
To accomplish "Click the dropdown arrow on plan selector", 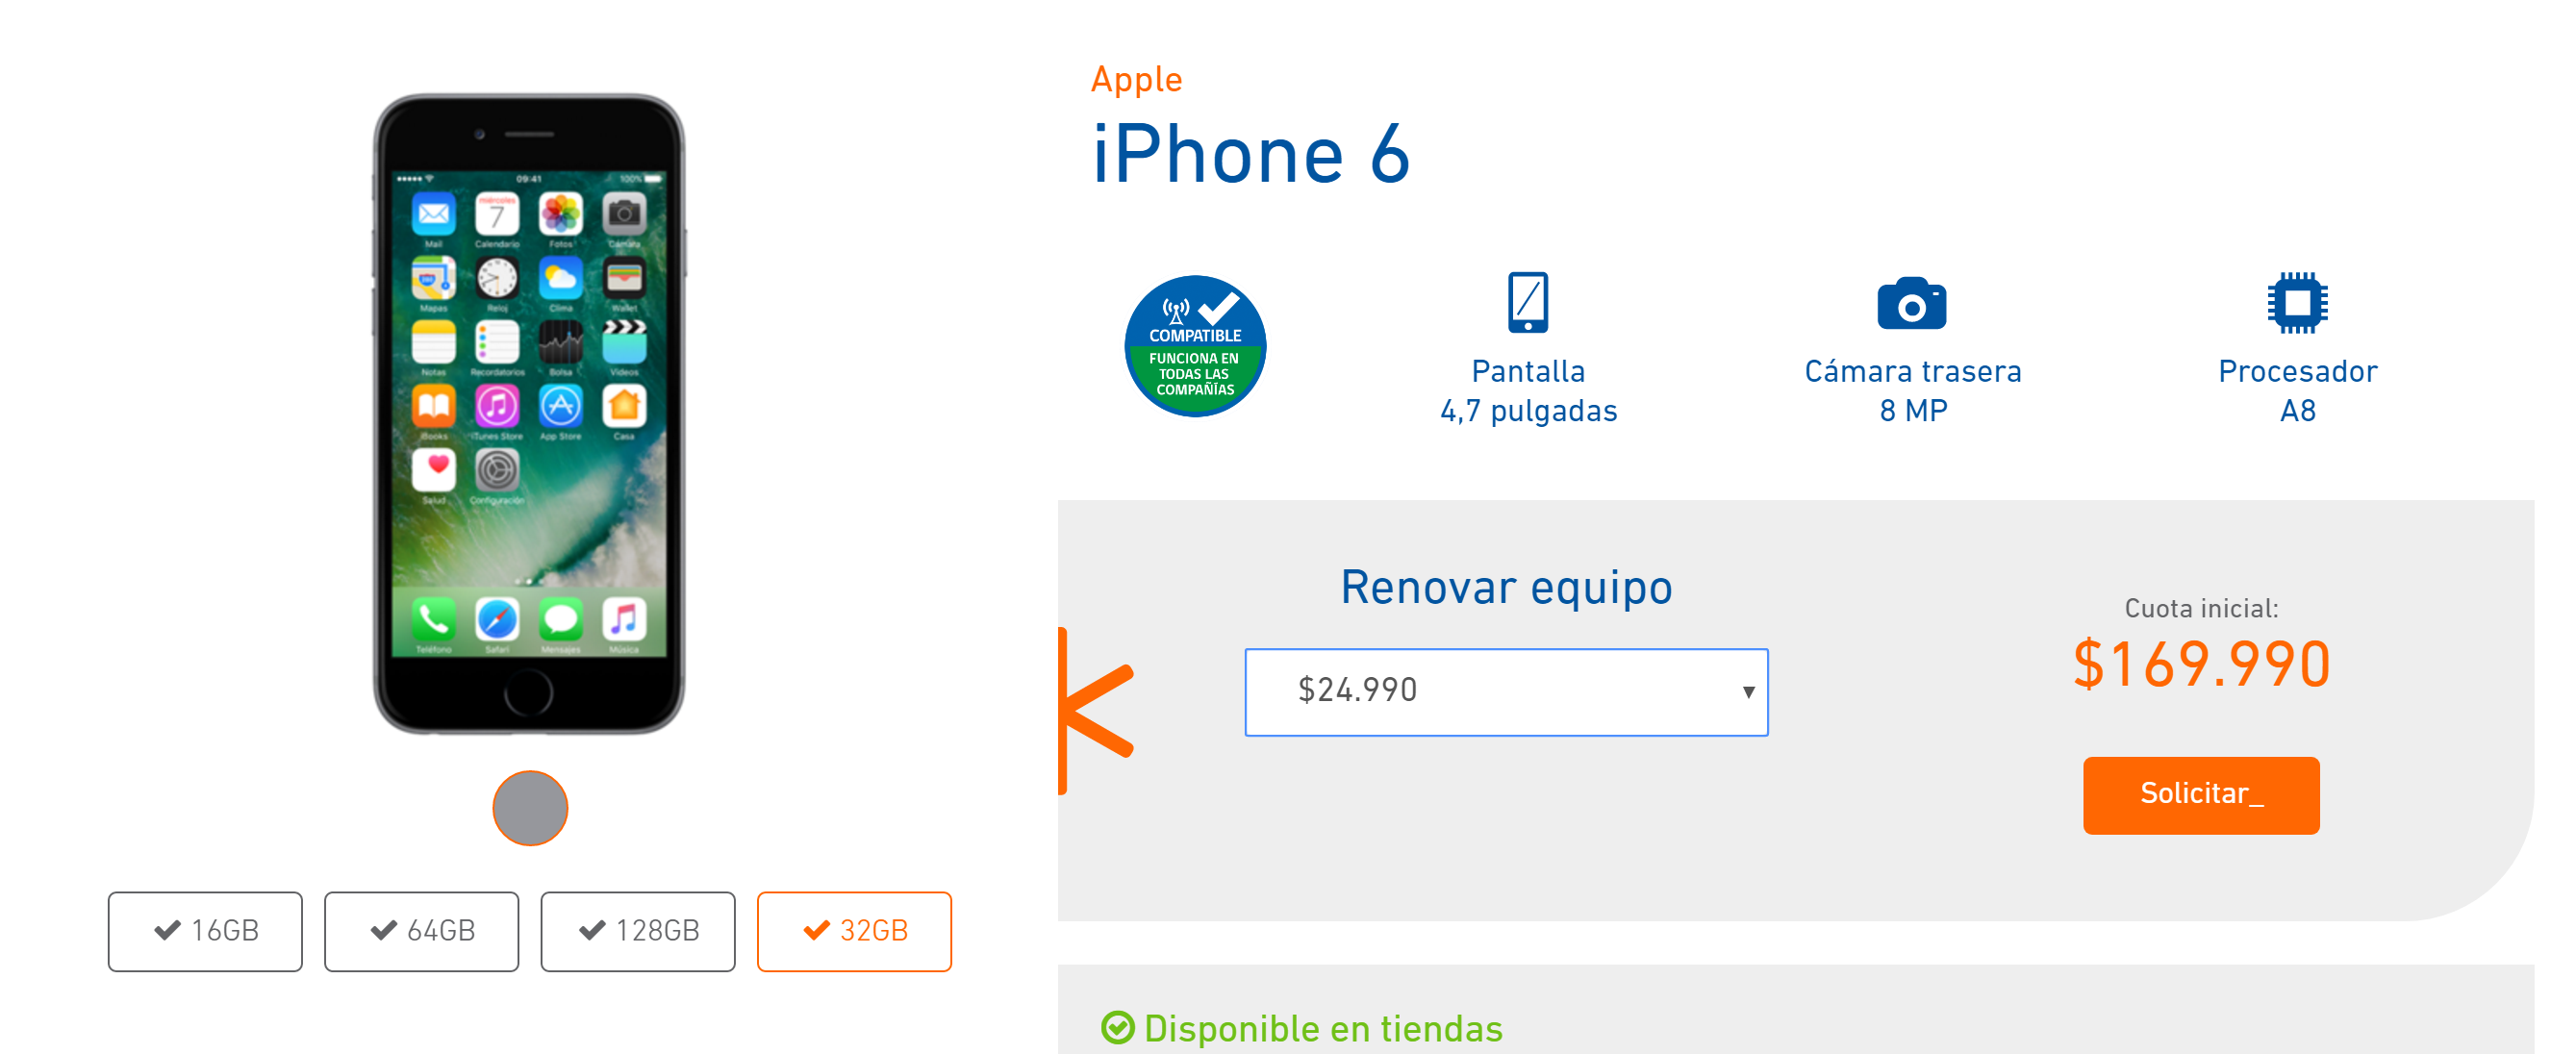I will pos(1748,692).
